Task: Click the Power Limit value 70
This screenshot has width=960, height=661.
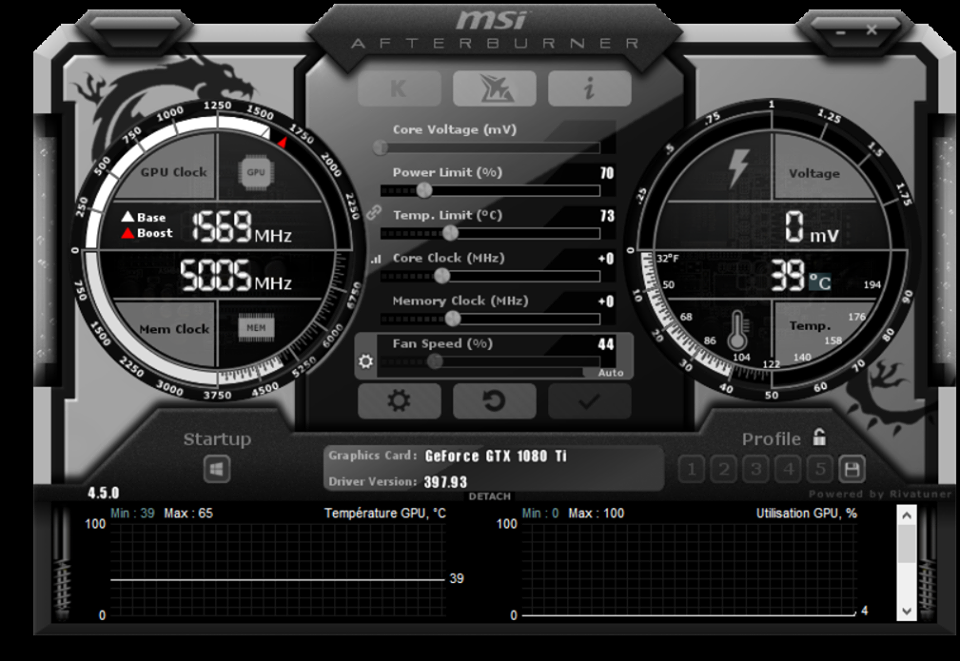Action: [x=607, y=173]
